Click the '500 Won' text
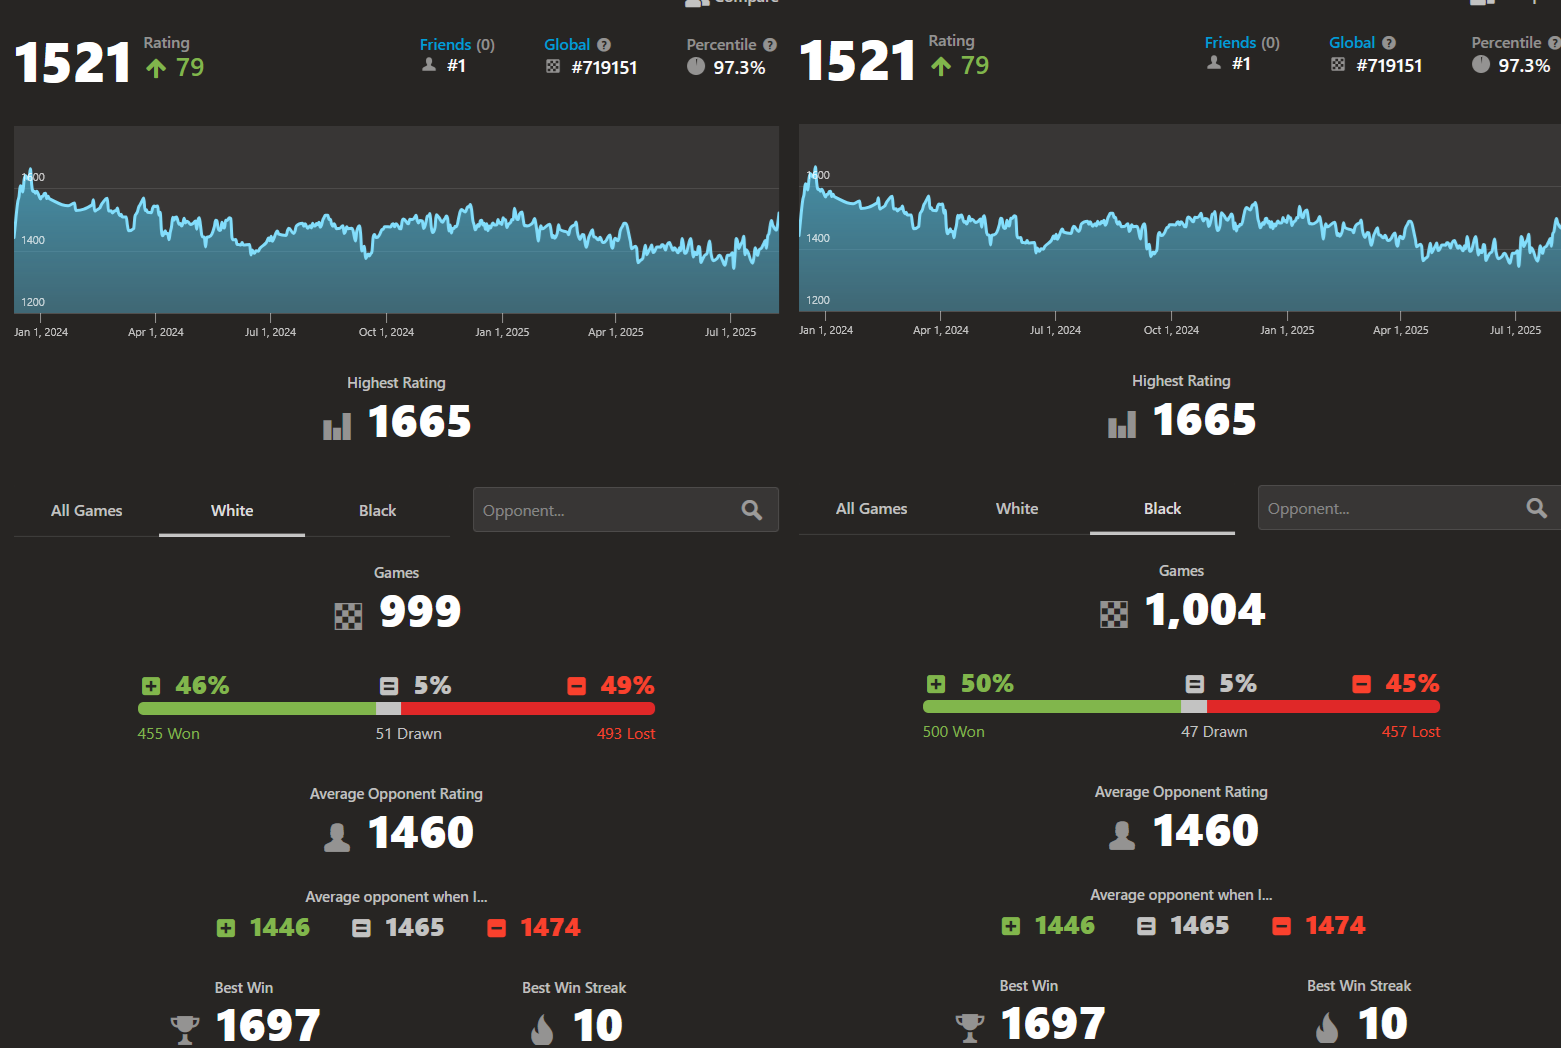The image size is (1561, 1048). click(x=953, y=732)
